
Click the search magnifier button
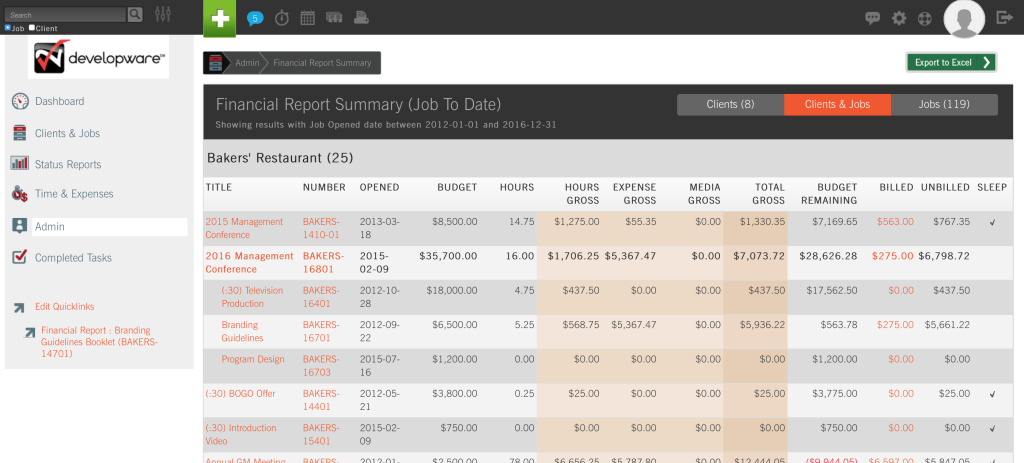coord(135,14)
